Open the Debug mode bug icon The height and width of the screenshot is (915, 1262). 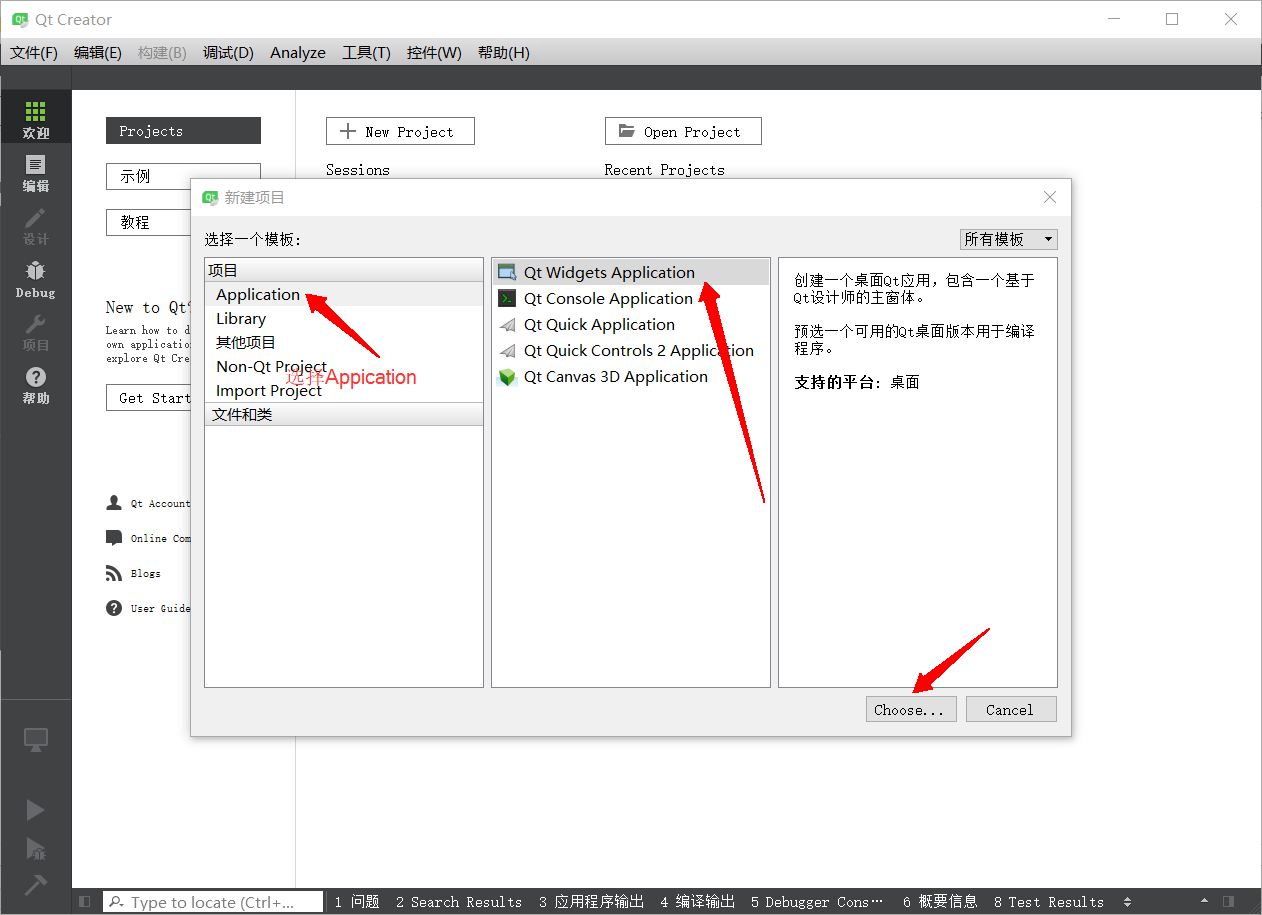click(x=36, y=279)
